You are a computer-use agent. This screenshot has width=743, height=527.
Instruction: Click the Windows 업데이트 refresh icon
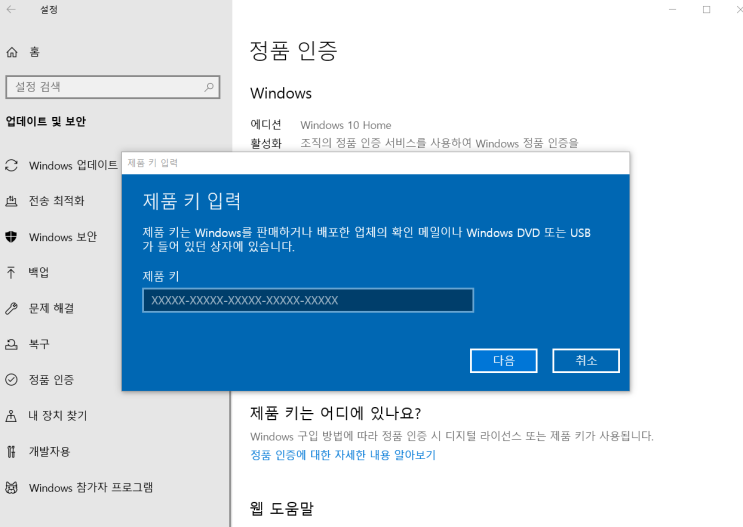(11, 165)
